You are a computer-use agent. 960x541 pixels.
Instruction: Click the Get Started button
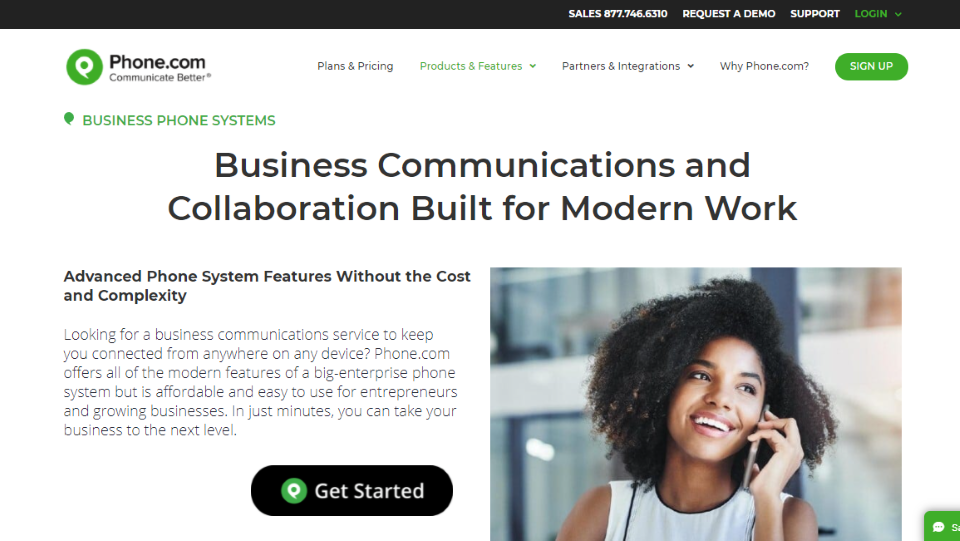[352, 491]
